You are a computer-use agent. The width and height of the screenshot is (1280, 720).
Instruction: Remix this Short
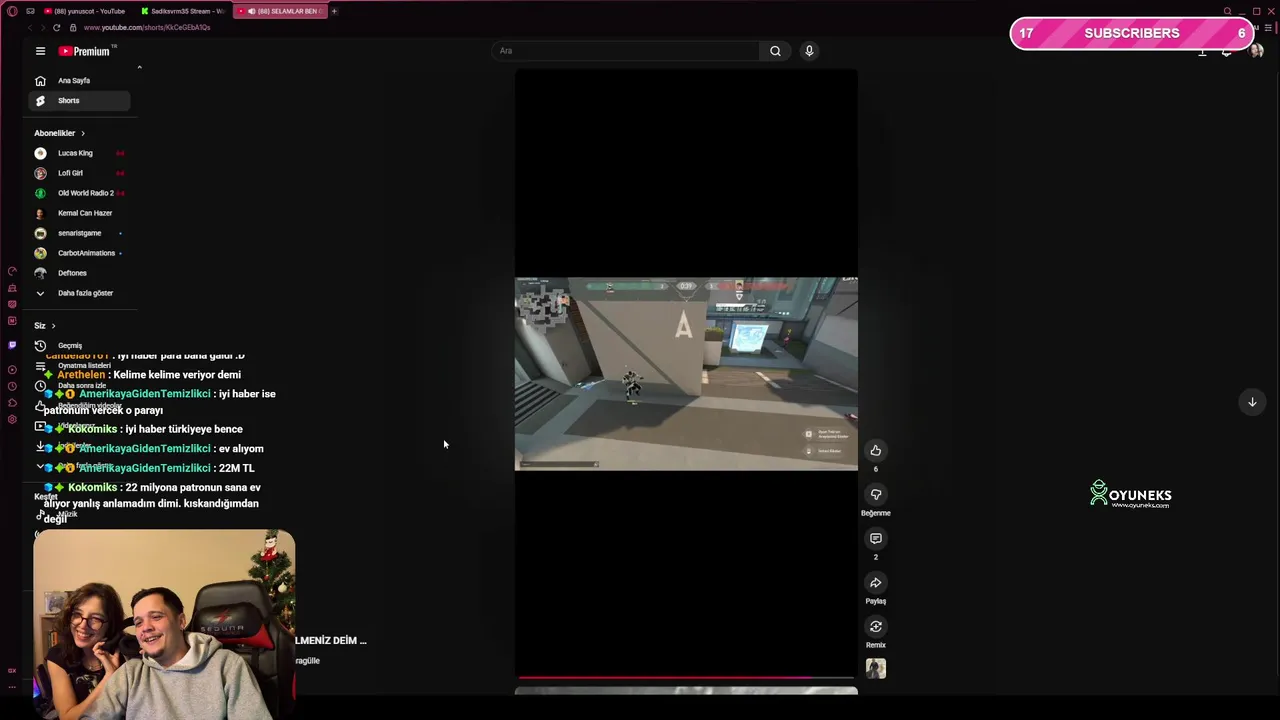[x=875, y=626]
